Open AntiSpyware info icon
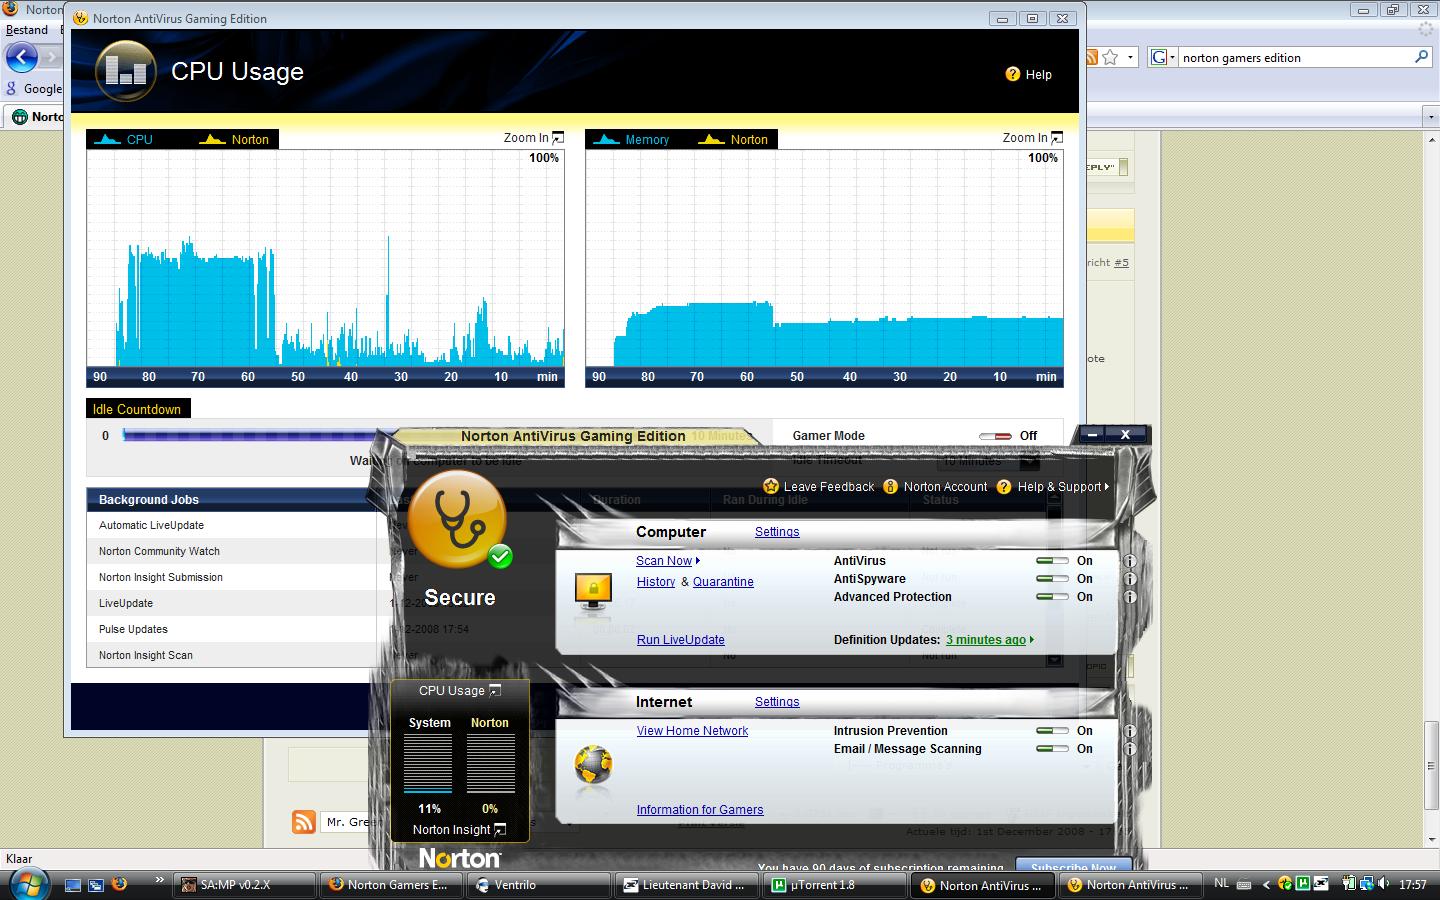The height and width of the screenshot is (900, 1440). click(1130, 579)
